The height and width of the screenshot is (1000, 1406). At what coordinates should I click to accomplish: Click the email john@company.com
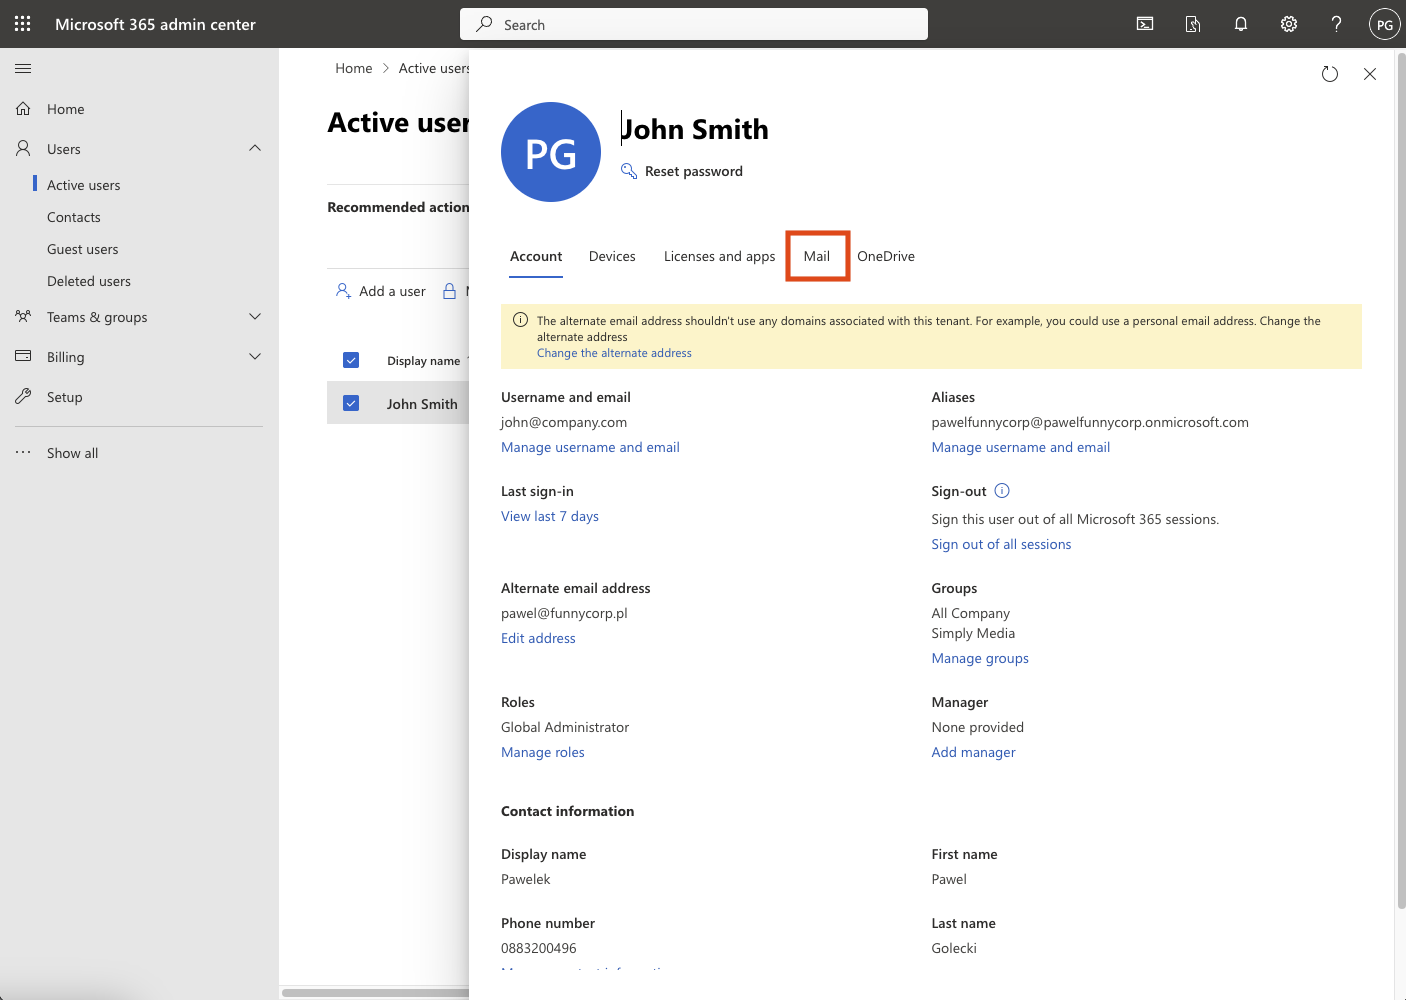[564, 422]
